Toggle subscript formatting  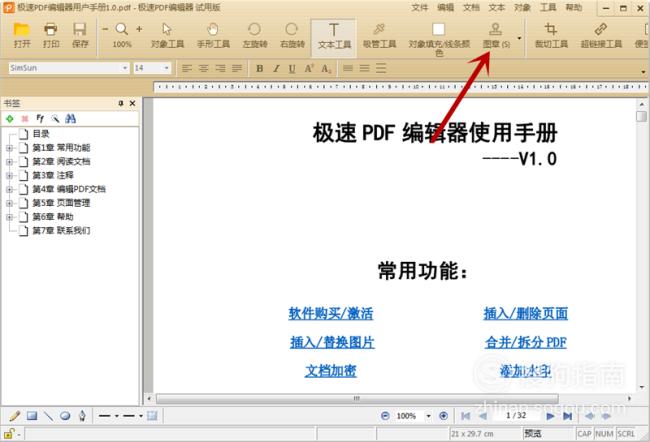[326, 68]
